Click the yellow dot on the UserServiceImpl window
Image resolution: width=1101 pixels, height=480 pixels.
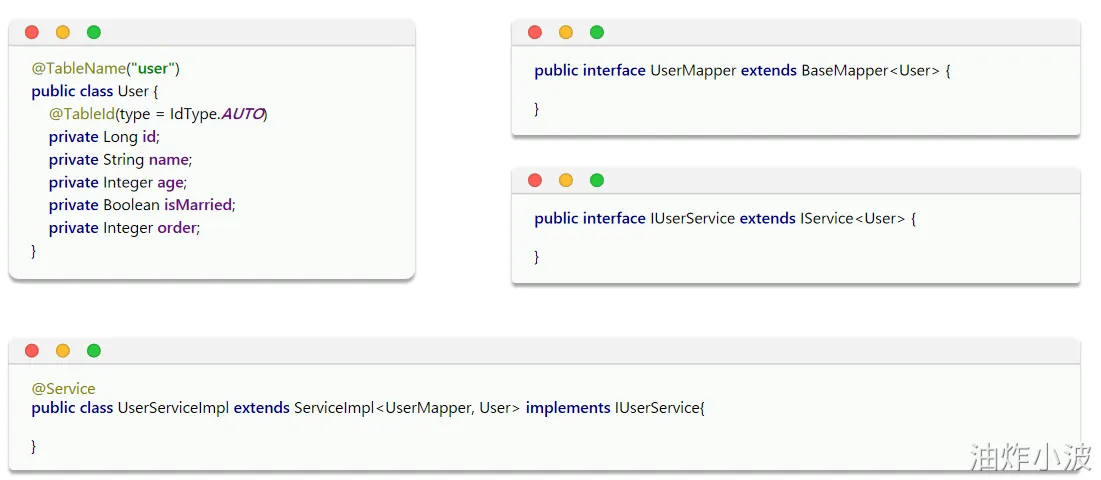click(x=63, y=350)
